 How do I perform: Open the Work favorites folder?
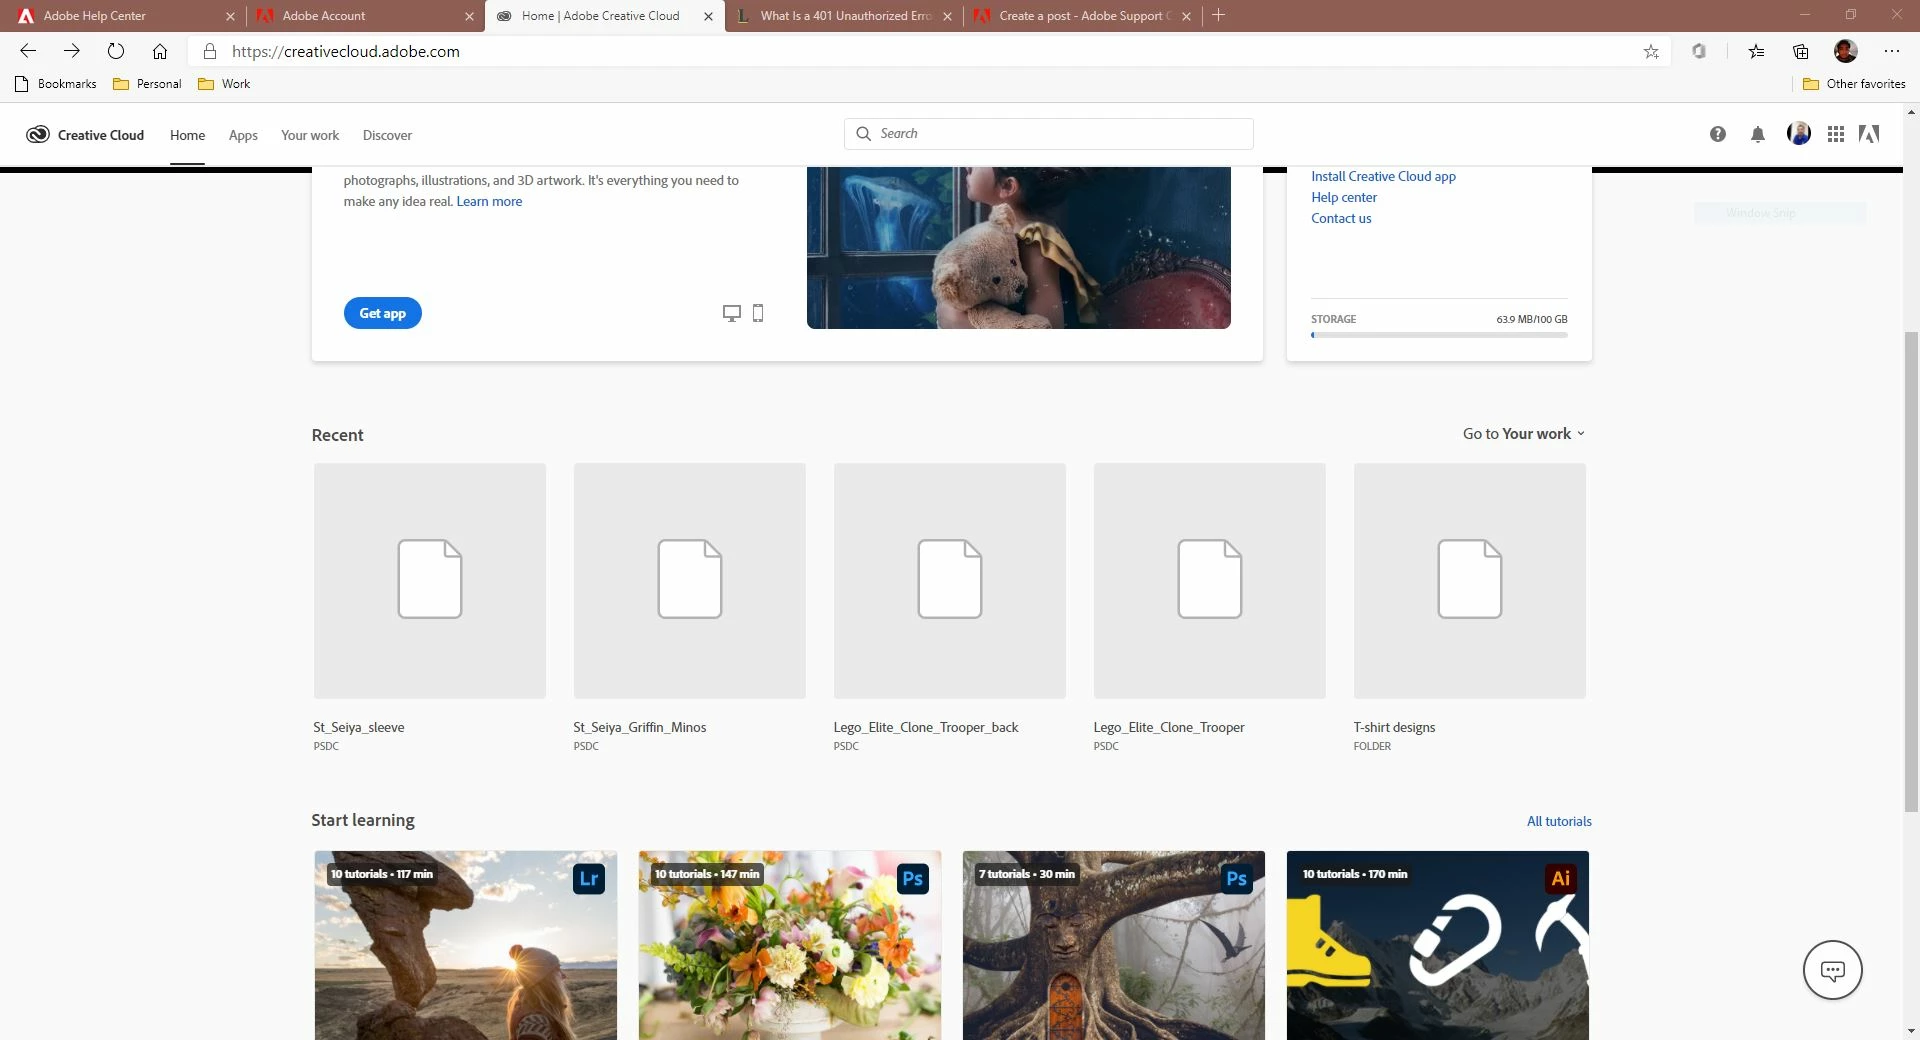pyautogui.click(x=224, y=84)
